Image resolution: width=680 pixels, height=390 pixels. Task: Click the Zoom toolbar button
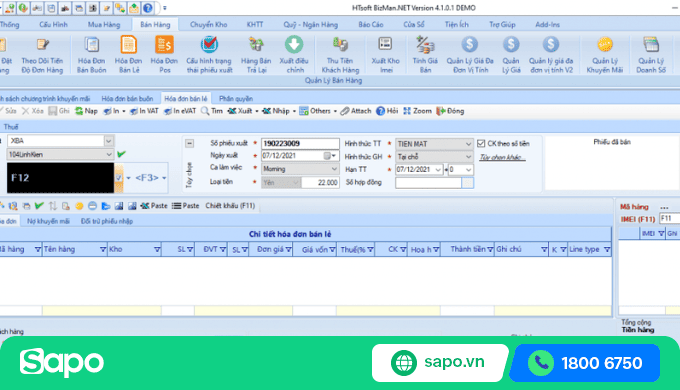(x=417, y=111)
